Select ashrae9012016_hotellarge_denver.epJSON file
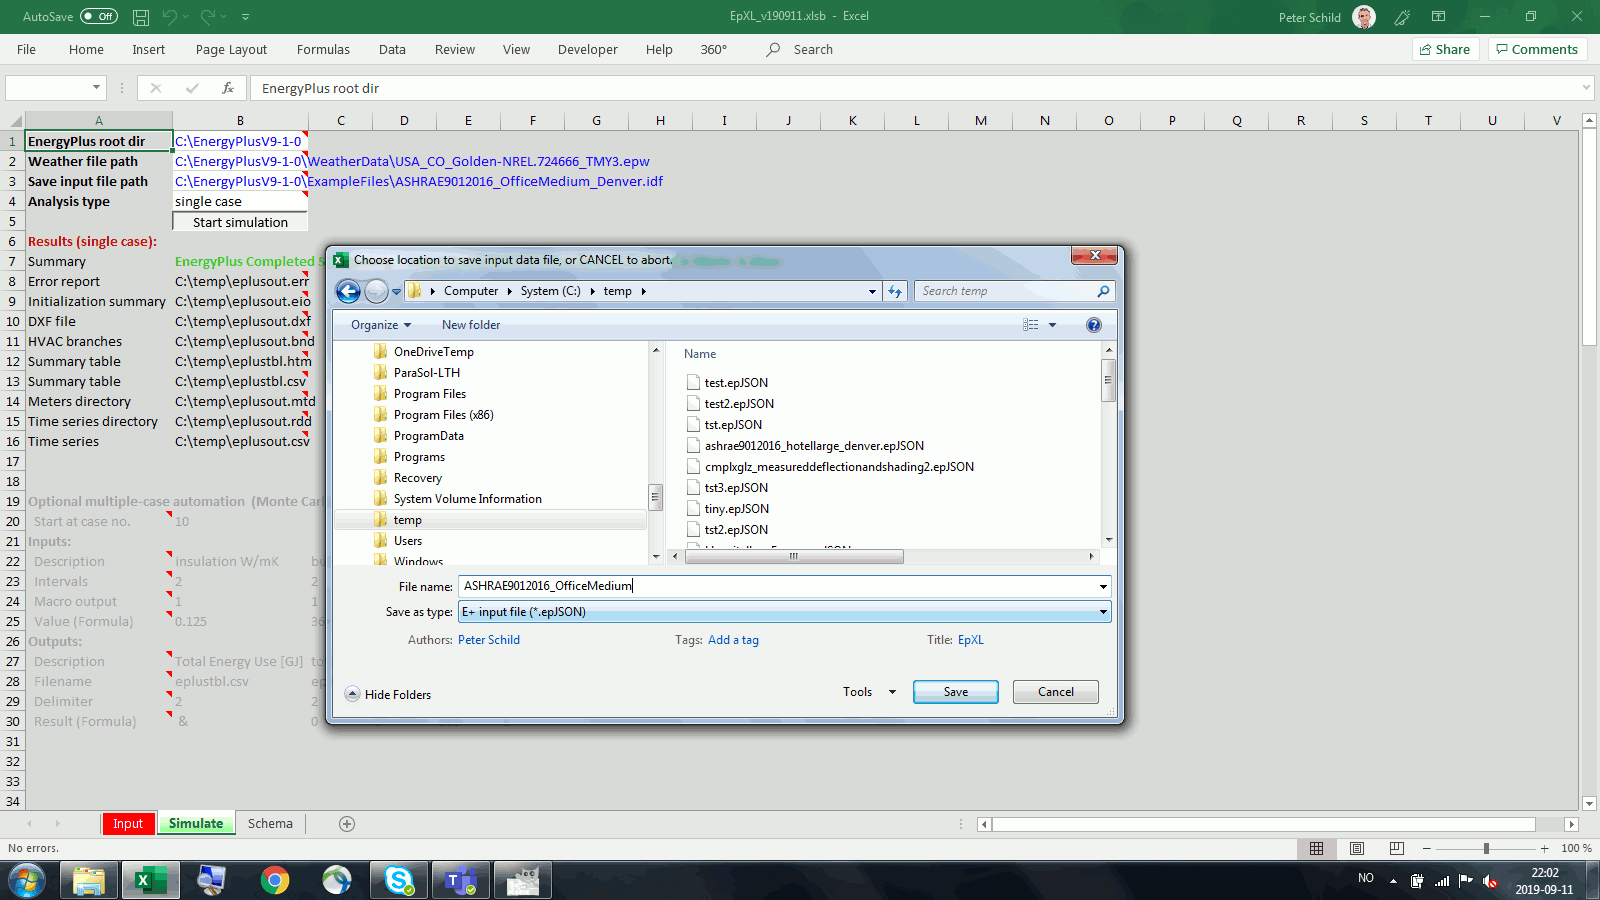Image resolution: width=1600 pixels, height=900 pixels. point(814,446)
